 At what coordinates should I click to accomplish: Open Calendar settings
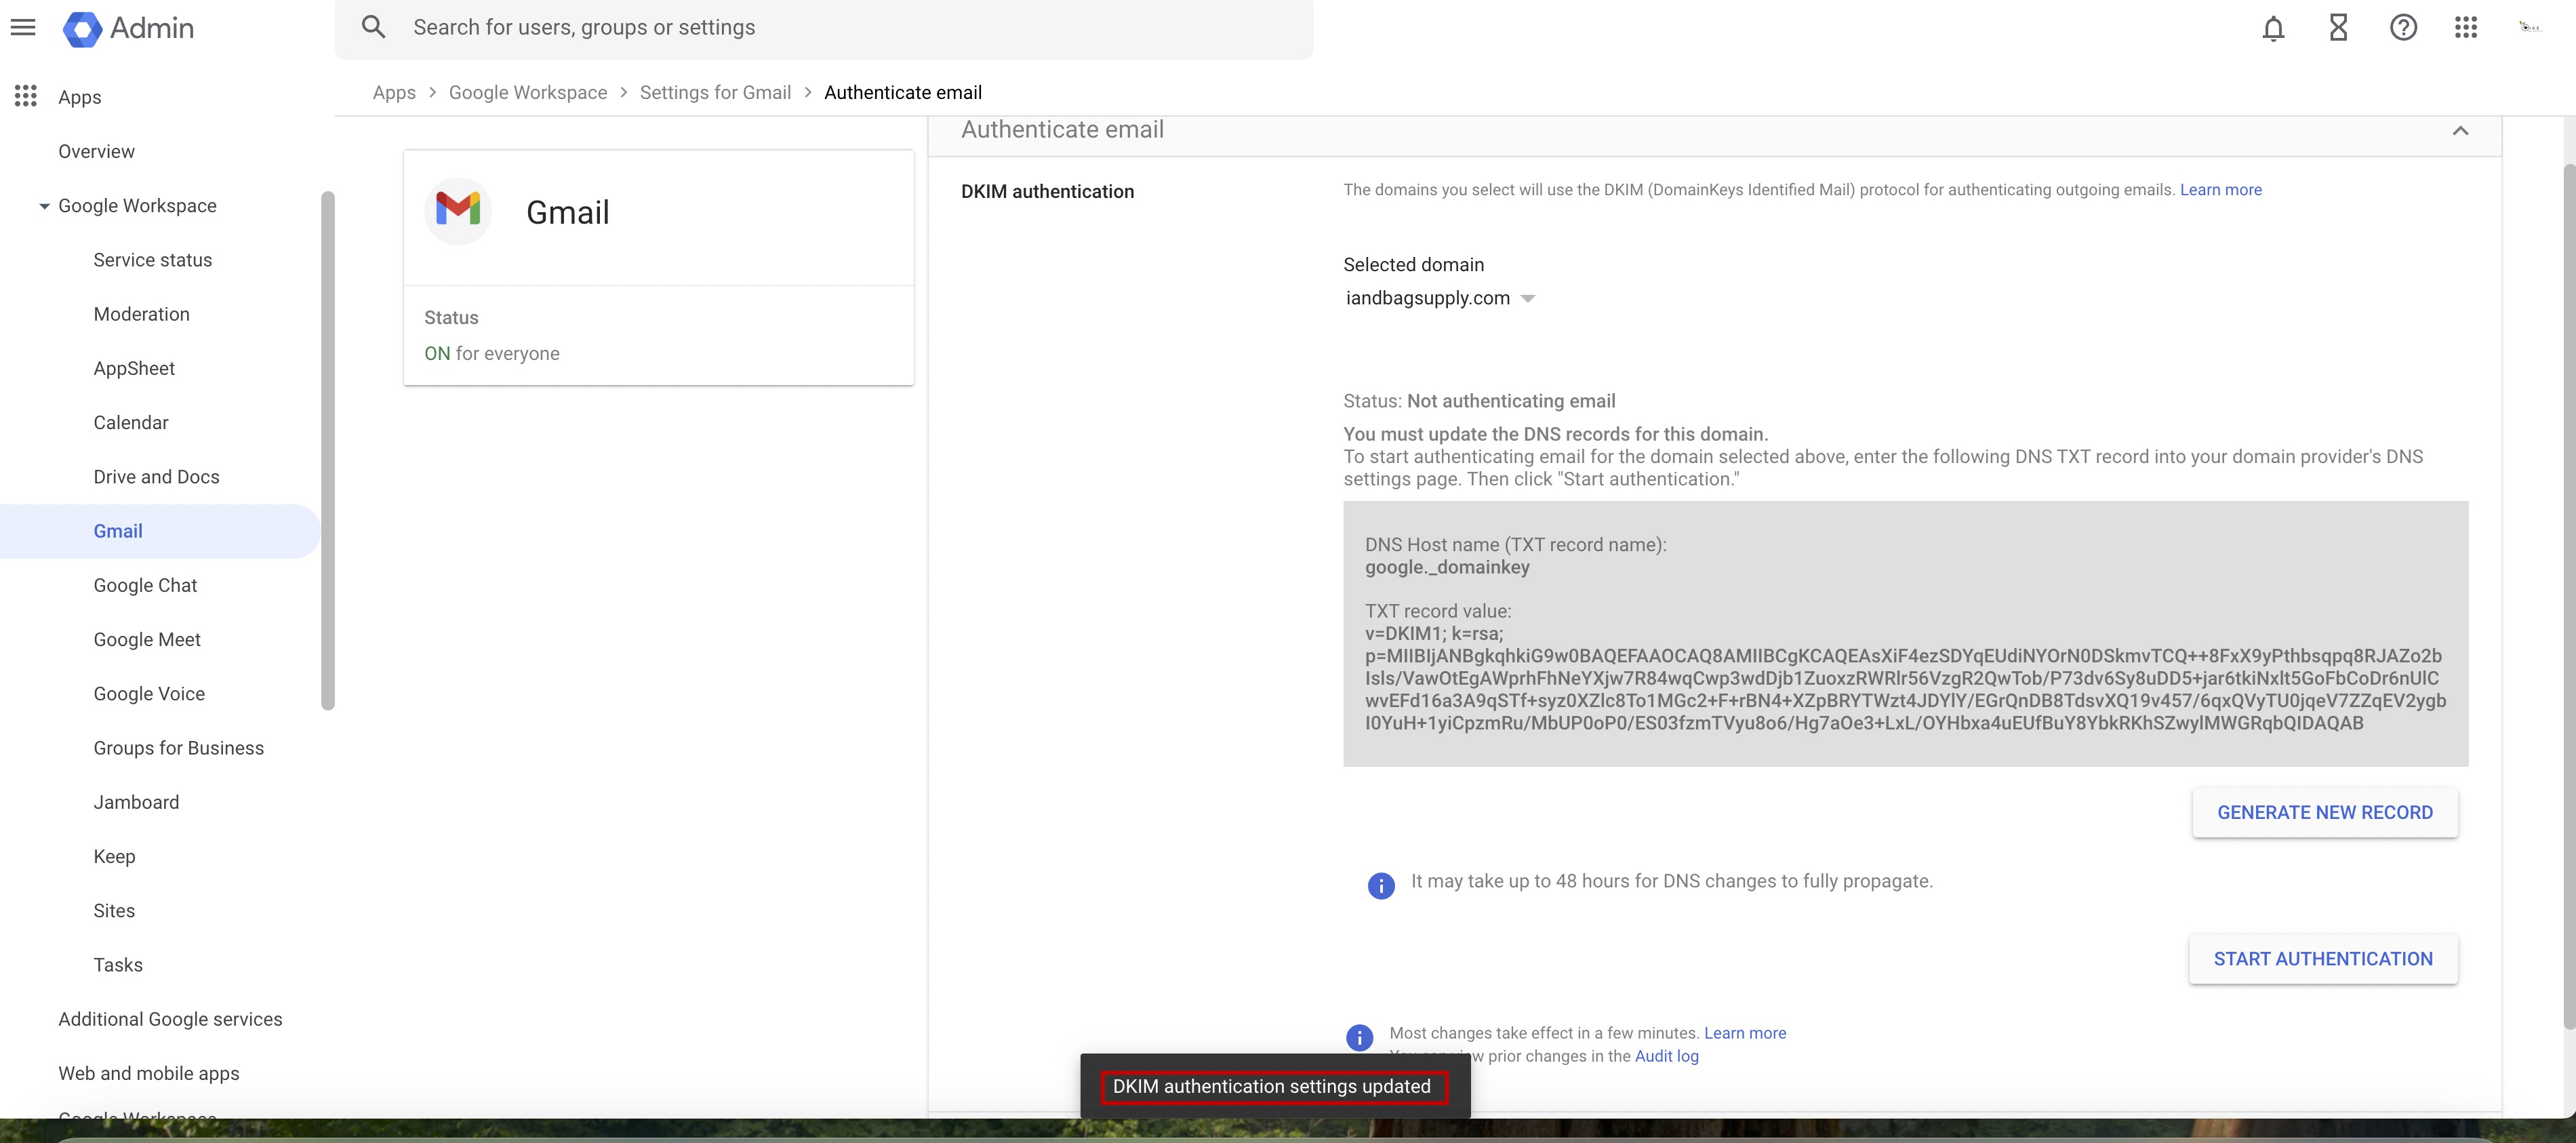point(131,423)
